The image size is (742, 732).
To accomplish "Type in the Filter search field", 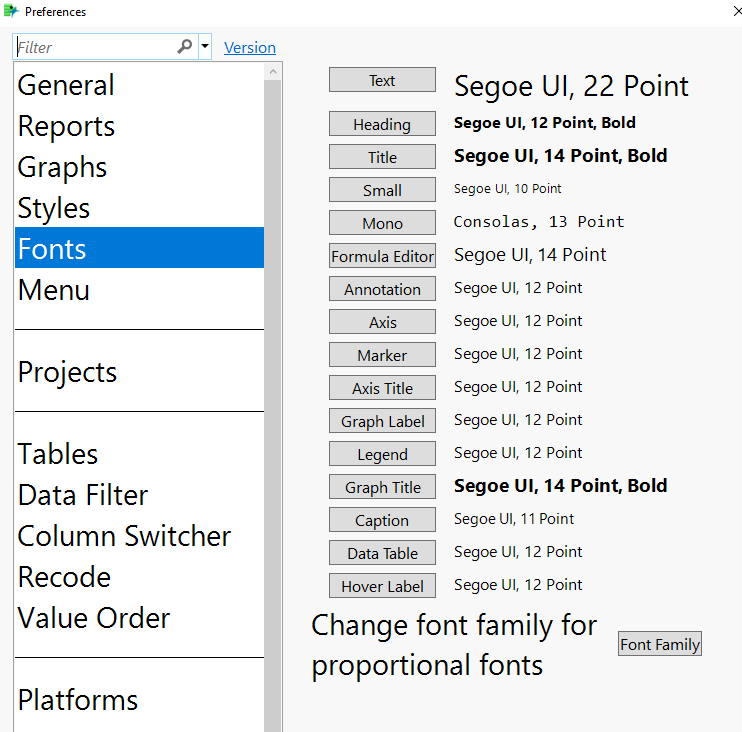I will tap(95, 47).
